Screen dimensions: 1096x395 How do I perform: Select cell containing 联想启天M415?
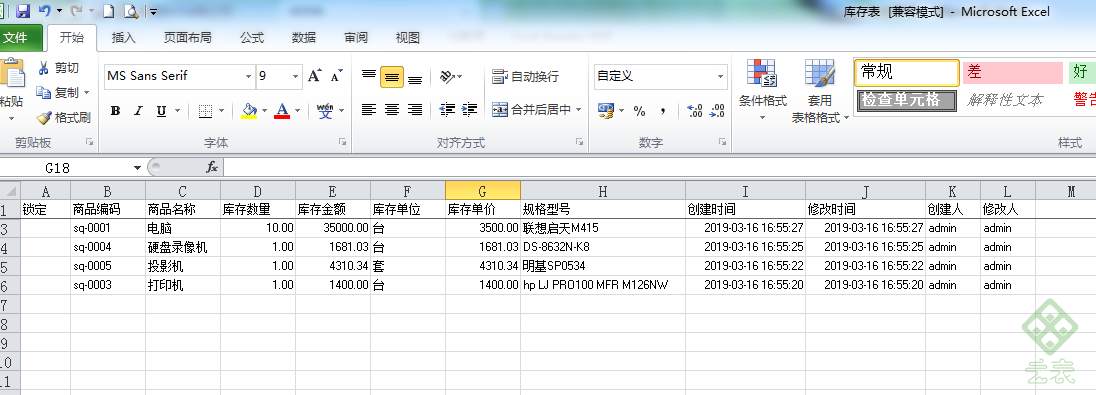603,228
